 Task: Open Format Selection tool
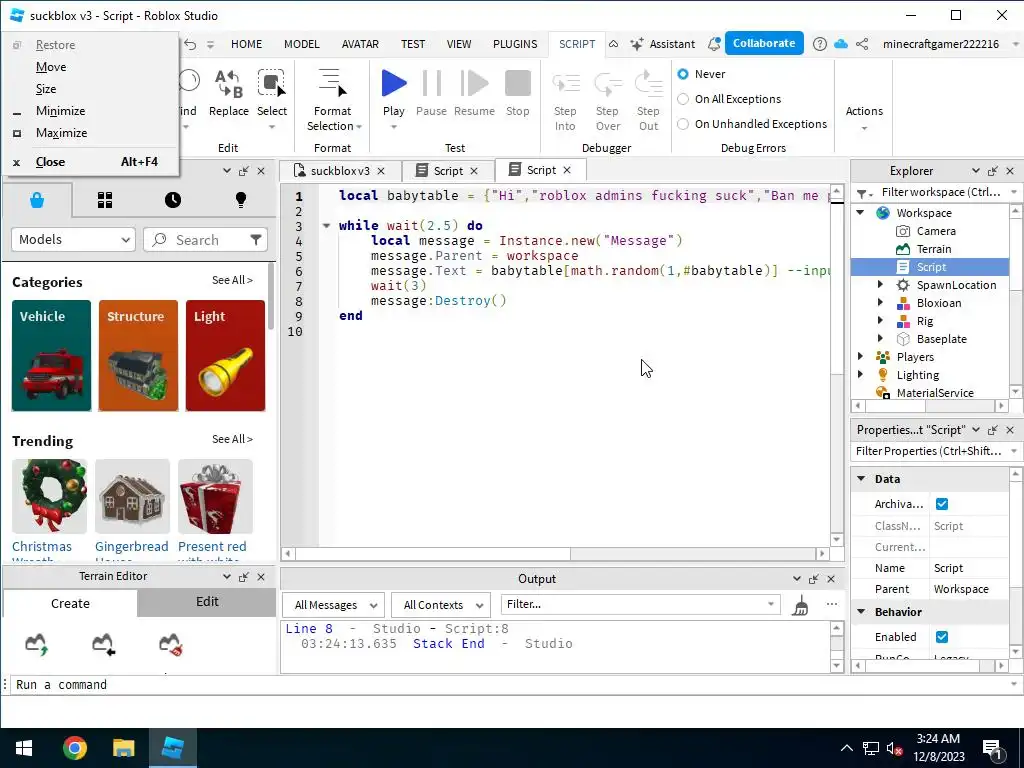pos(332,99)
